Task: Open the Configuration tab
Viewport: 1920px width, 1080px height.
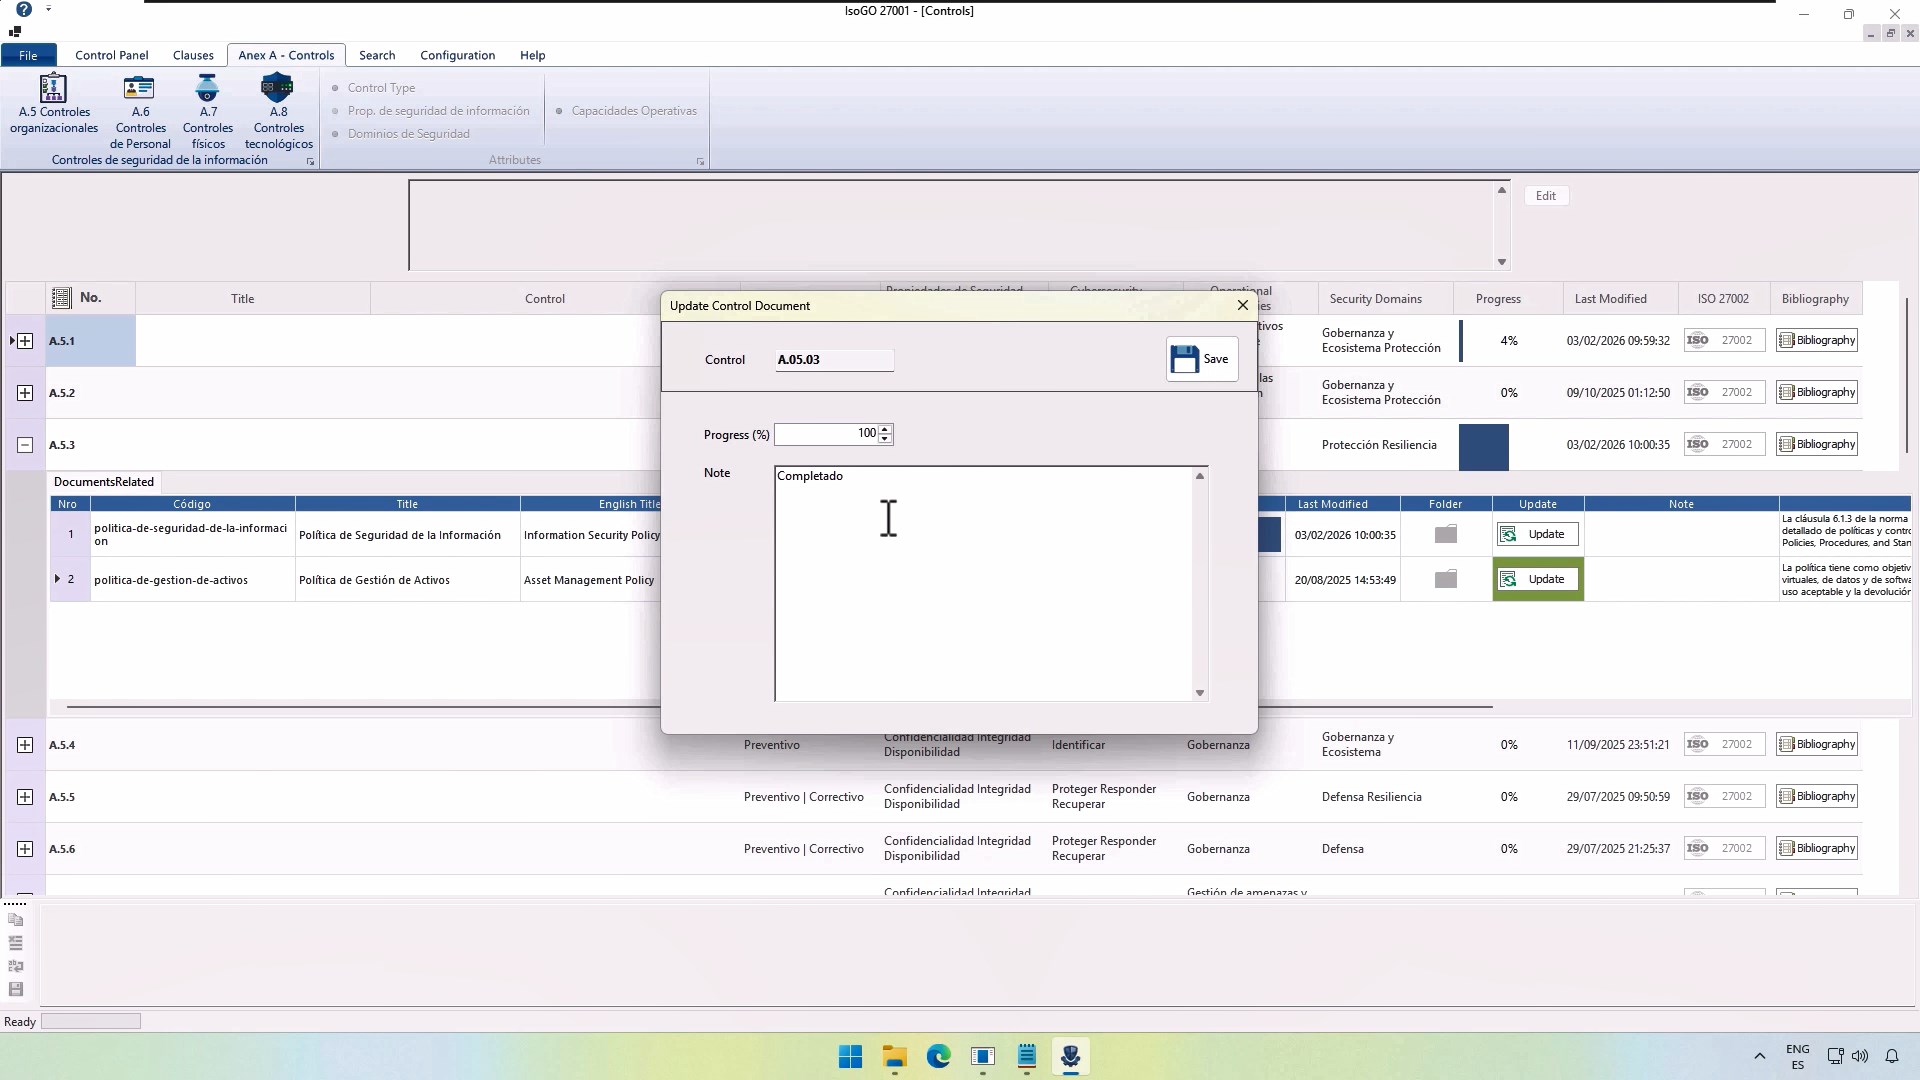Action: [457, 55]
